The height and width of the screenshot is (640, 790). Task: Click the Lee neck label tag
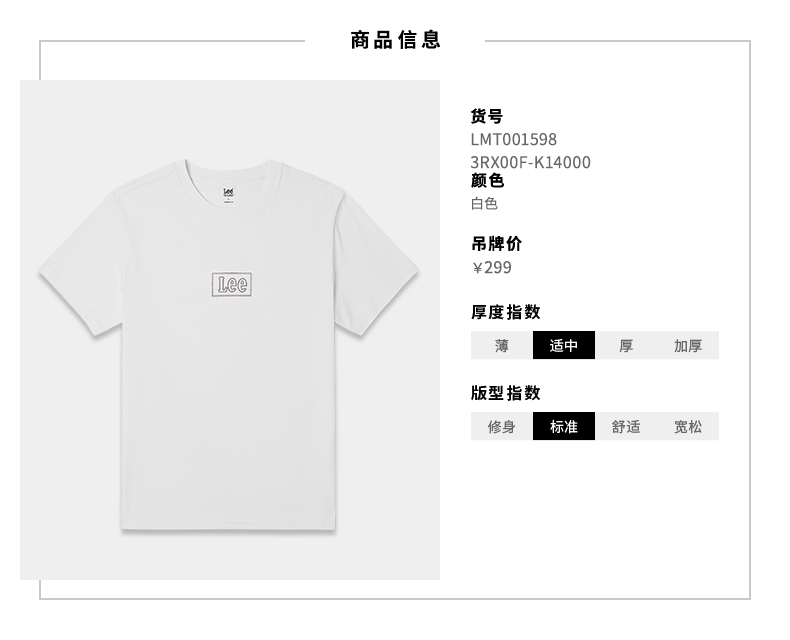[228, 195]
